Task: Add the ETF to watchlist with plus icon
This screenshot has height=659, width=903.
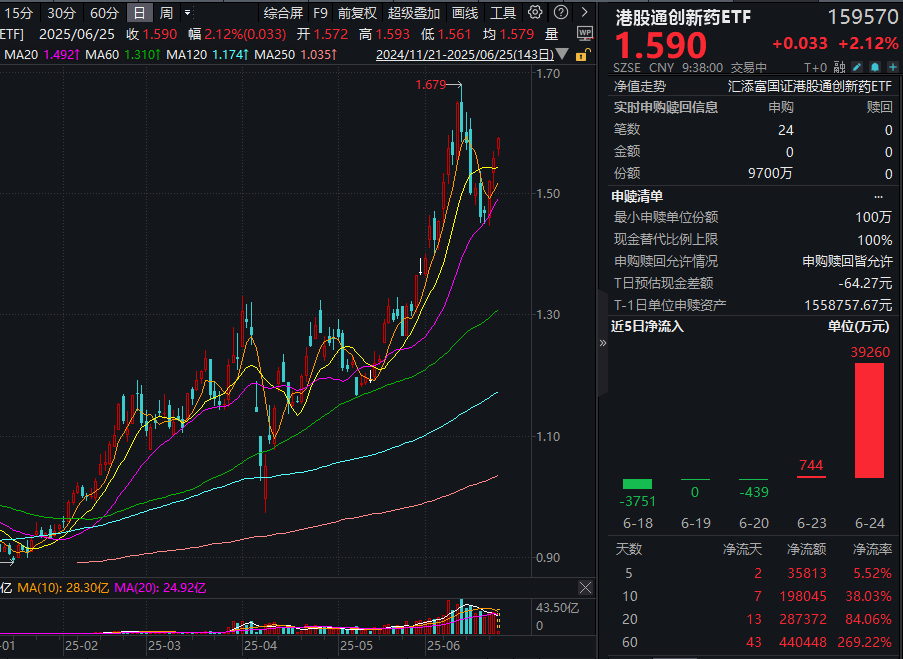Action: pyautogui.click(x=892, y=66)
